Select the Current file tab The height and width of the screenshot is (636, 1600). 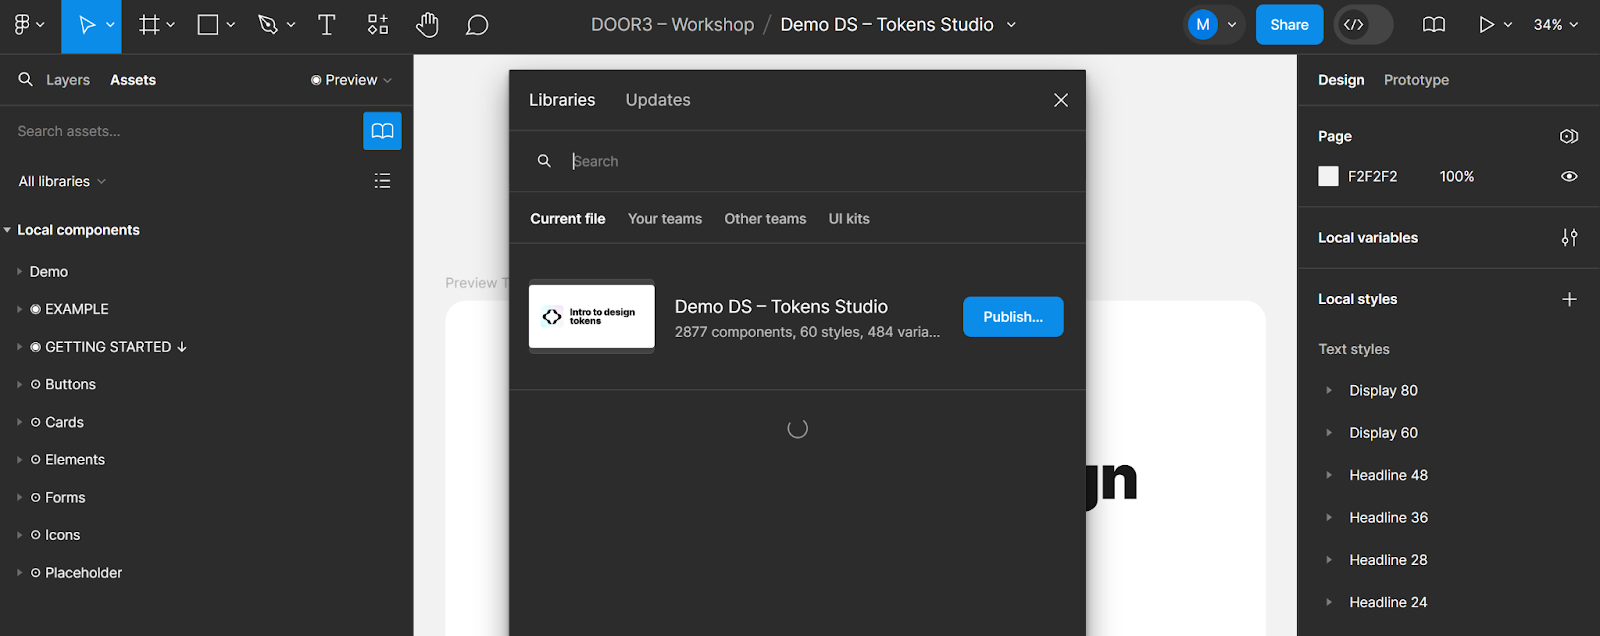(568, 219)
